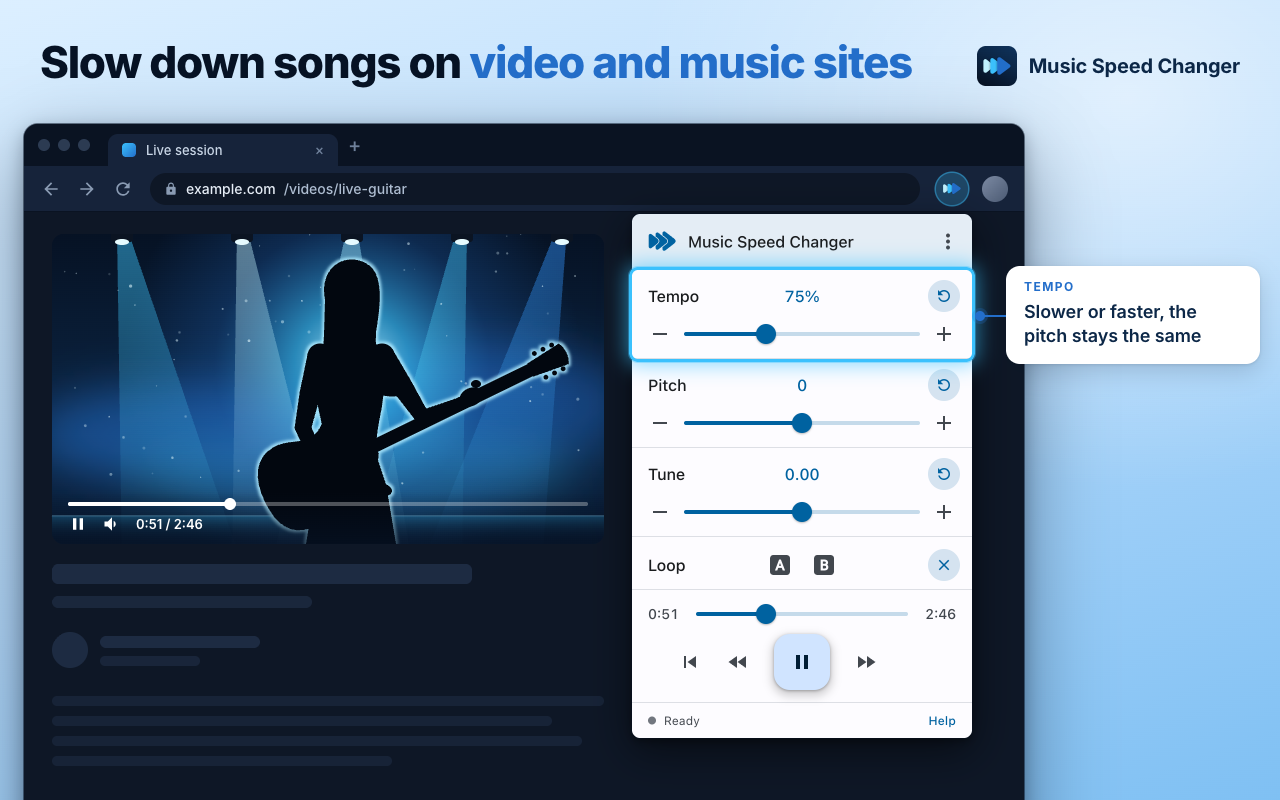Set loop point B
The width and height of the screenshot is (1280, 800).
tap(824, 565)
